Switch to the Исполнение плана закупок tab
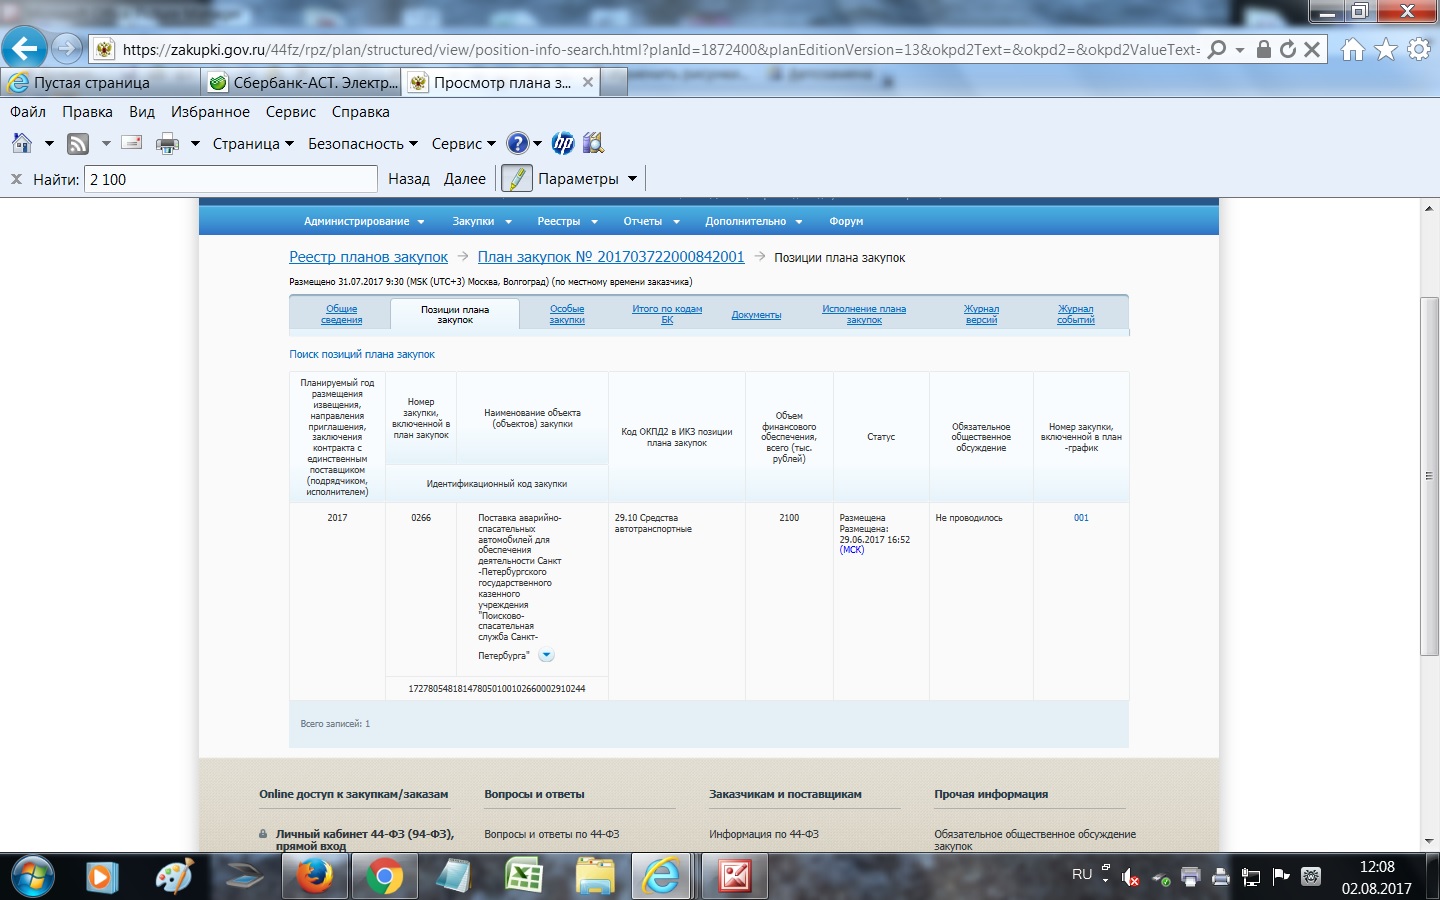This screenshot has width=1440, height=900. [864, 314]
